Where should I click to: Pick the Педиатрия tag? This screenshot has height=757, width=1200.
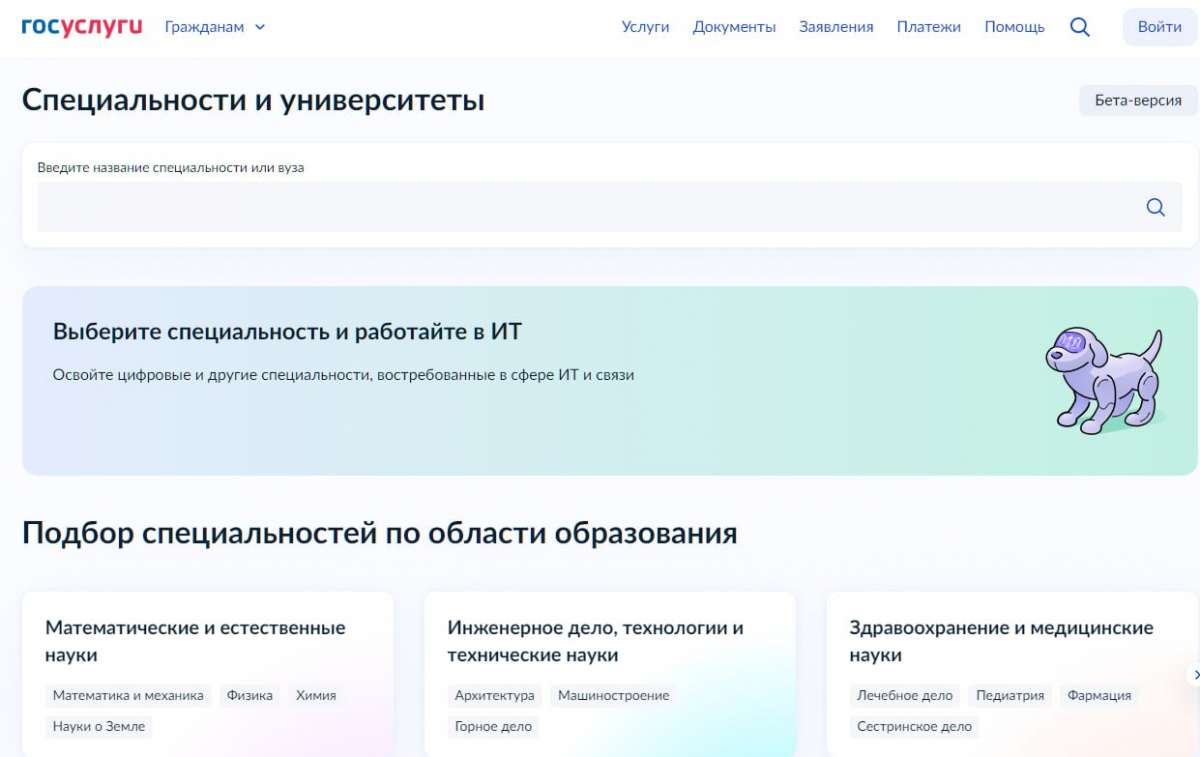1010,695
